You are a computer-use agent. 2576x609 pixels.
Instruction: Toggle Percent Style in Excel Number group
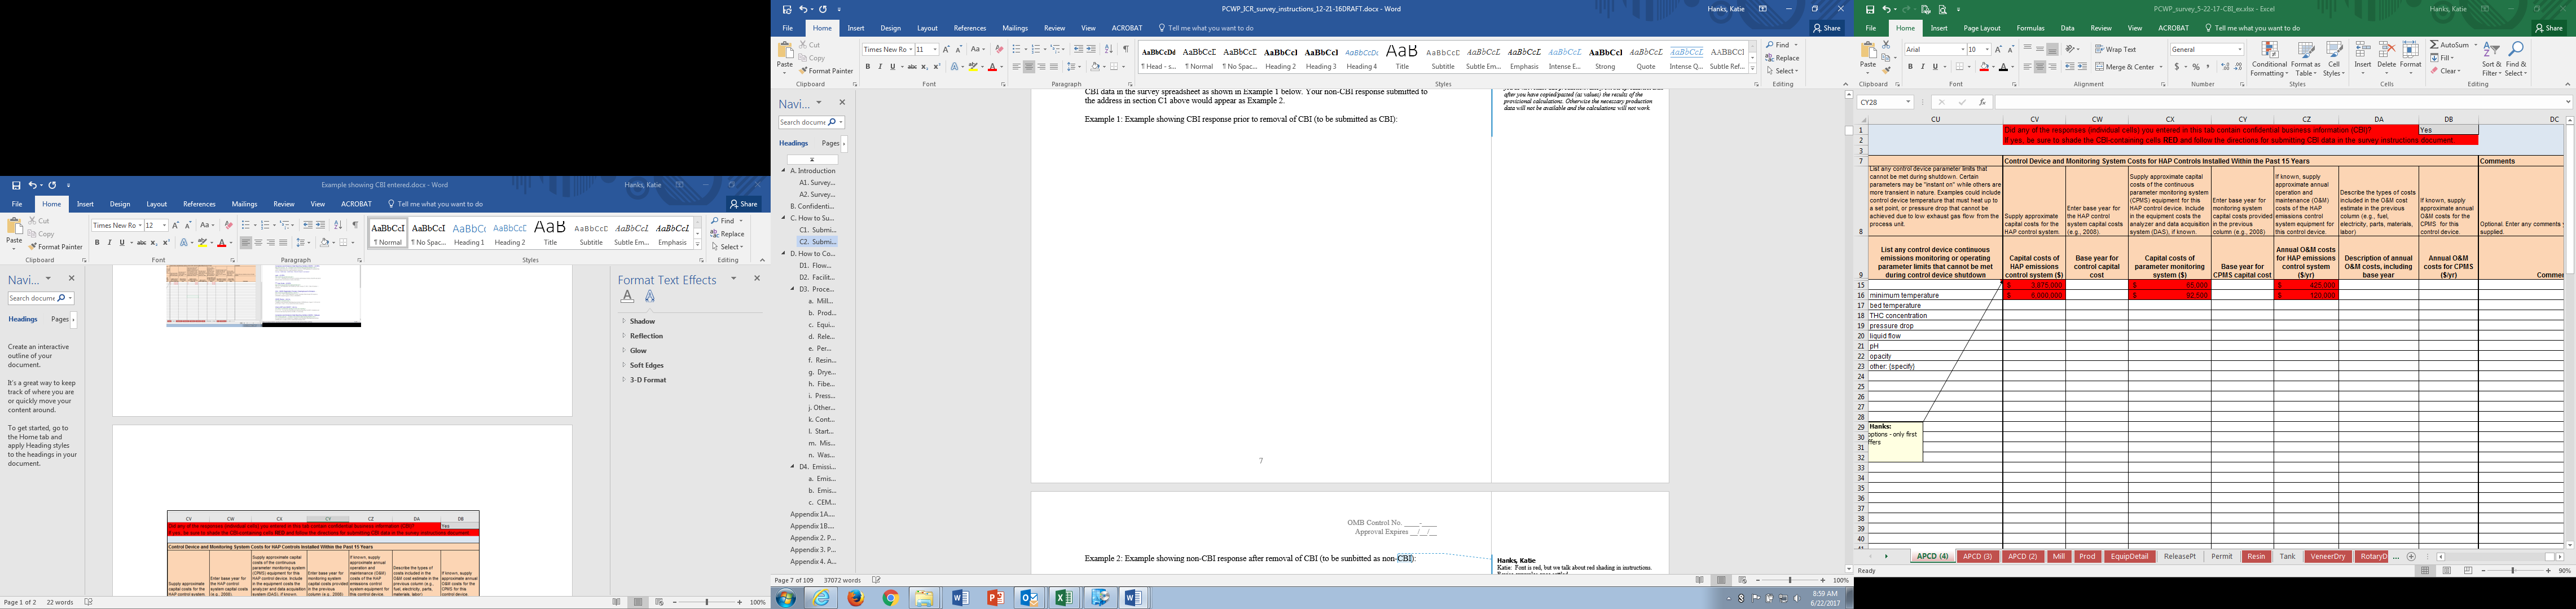pos(2196,67)
